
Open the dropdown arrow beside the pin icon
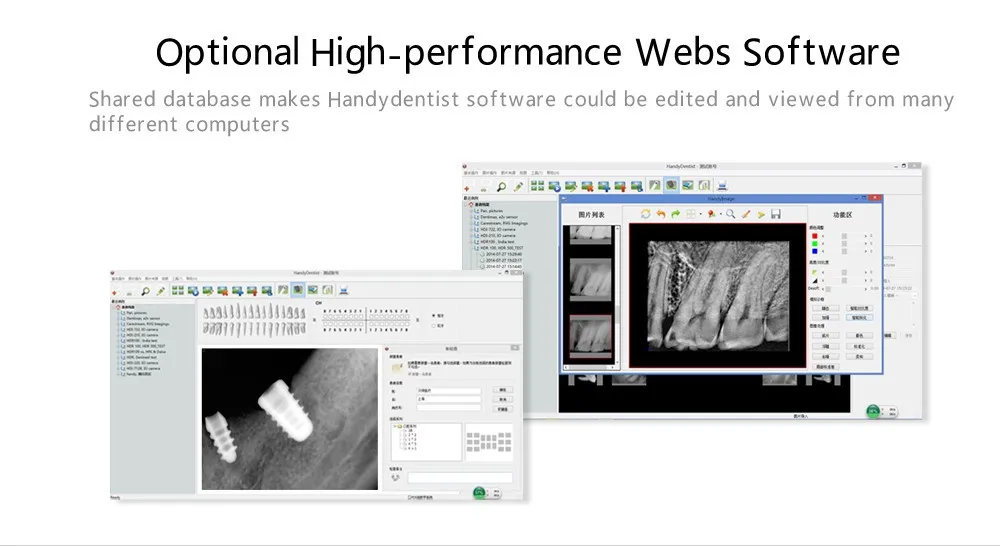pyautogui.click(x=721, y=215)
